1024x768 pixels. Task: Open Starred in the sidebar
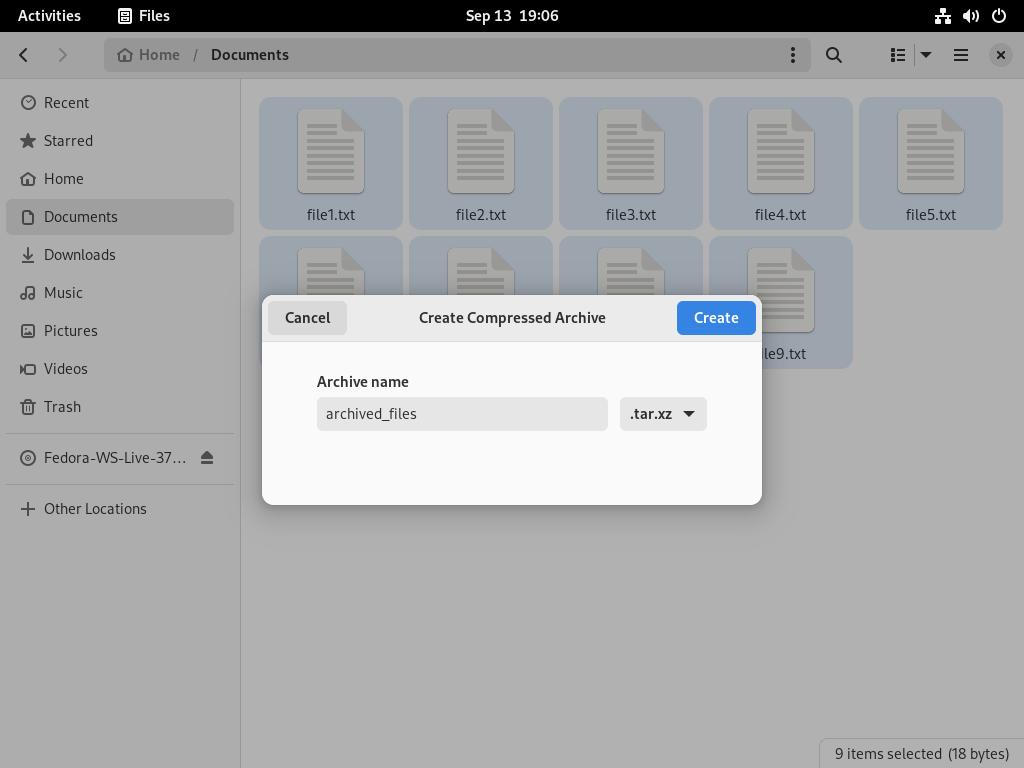pyautogui.click(x=120, y=141)
